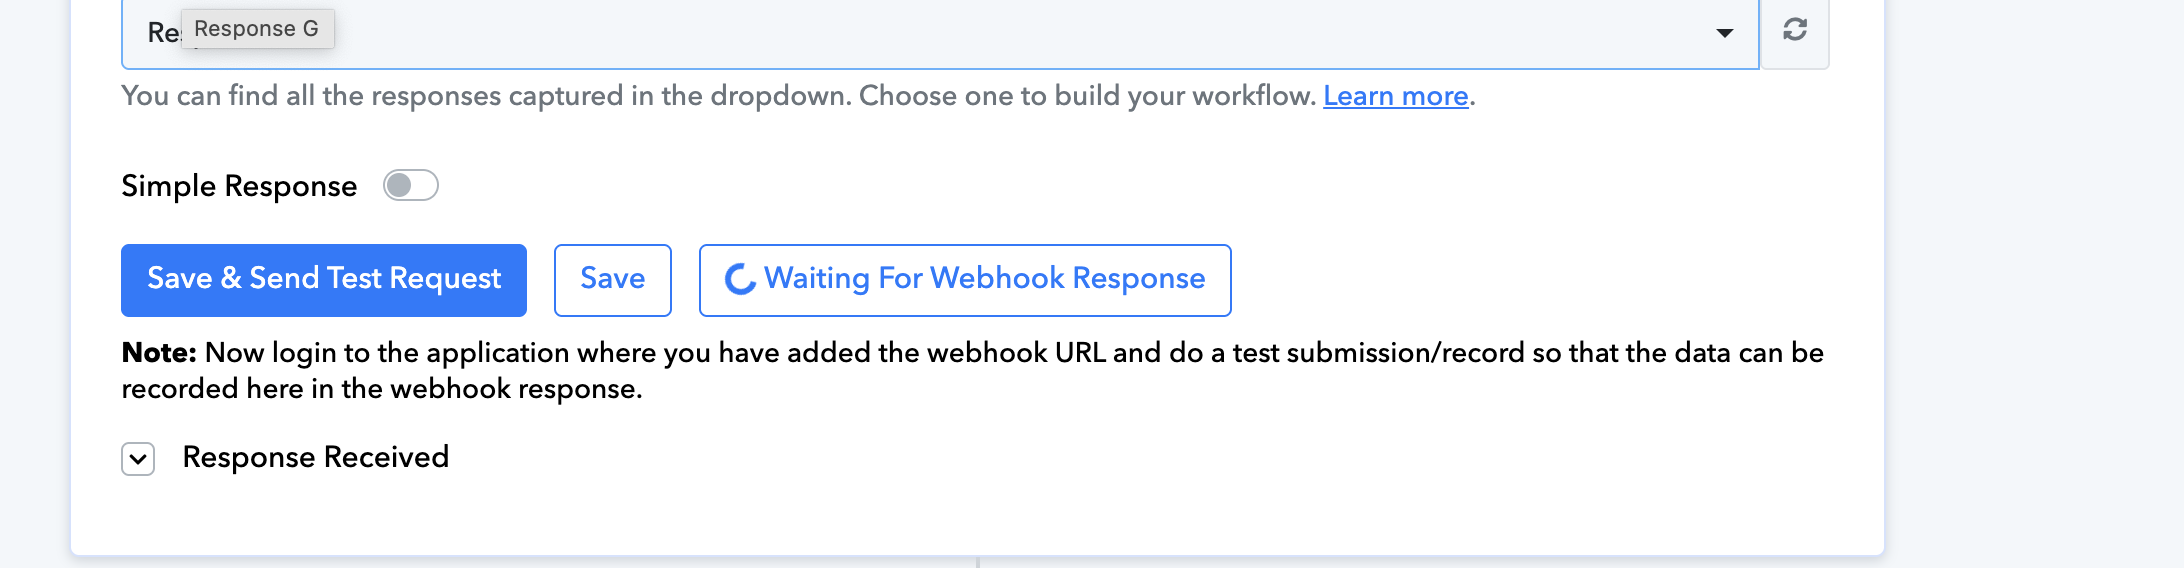Expand the Response Received chevron
Image resolution: width=2184 pixels, height=568 pixels.
pyautogui.click(x=138, y=459)
